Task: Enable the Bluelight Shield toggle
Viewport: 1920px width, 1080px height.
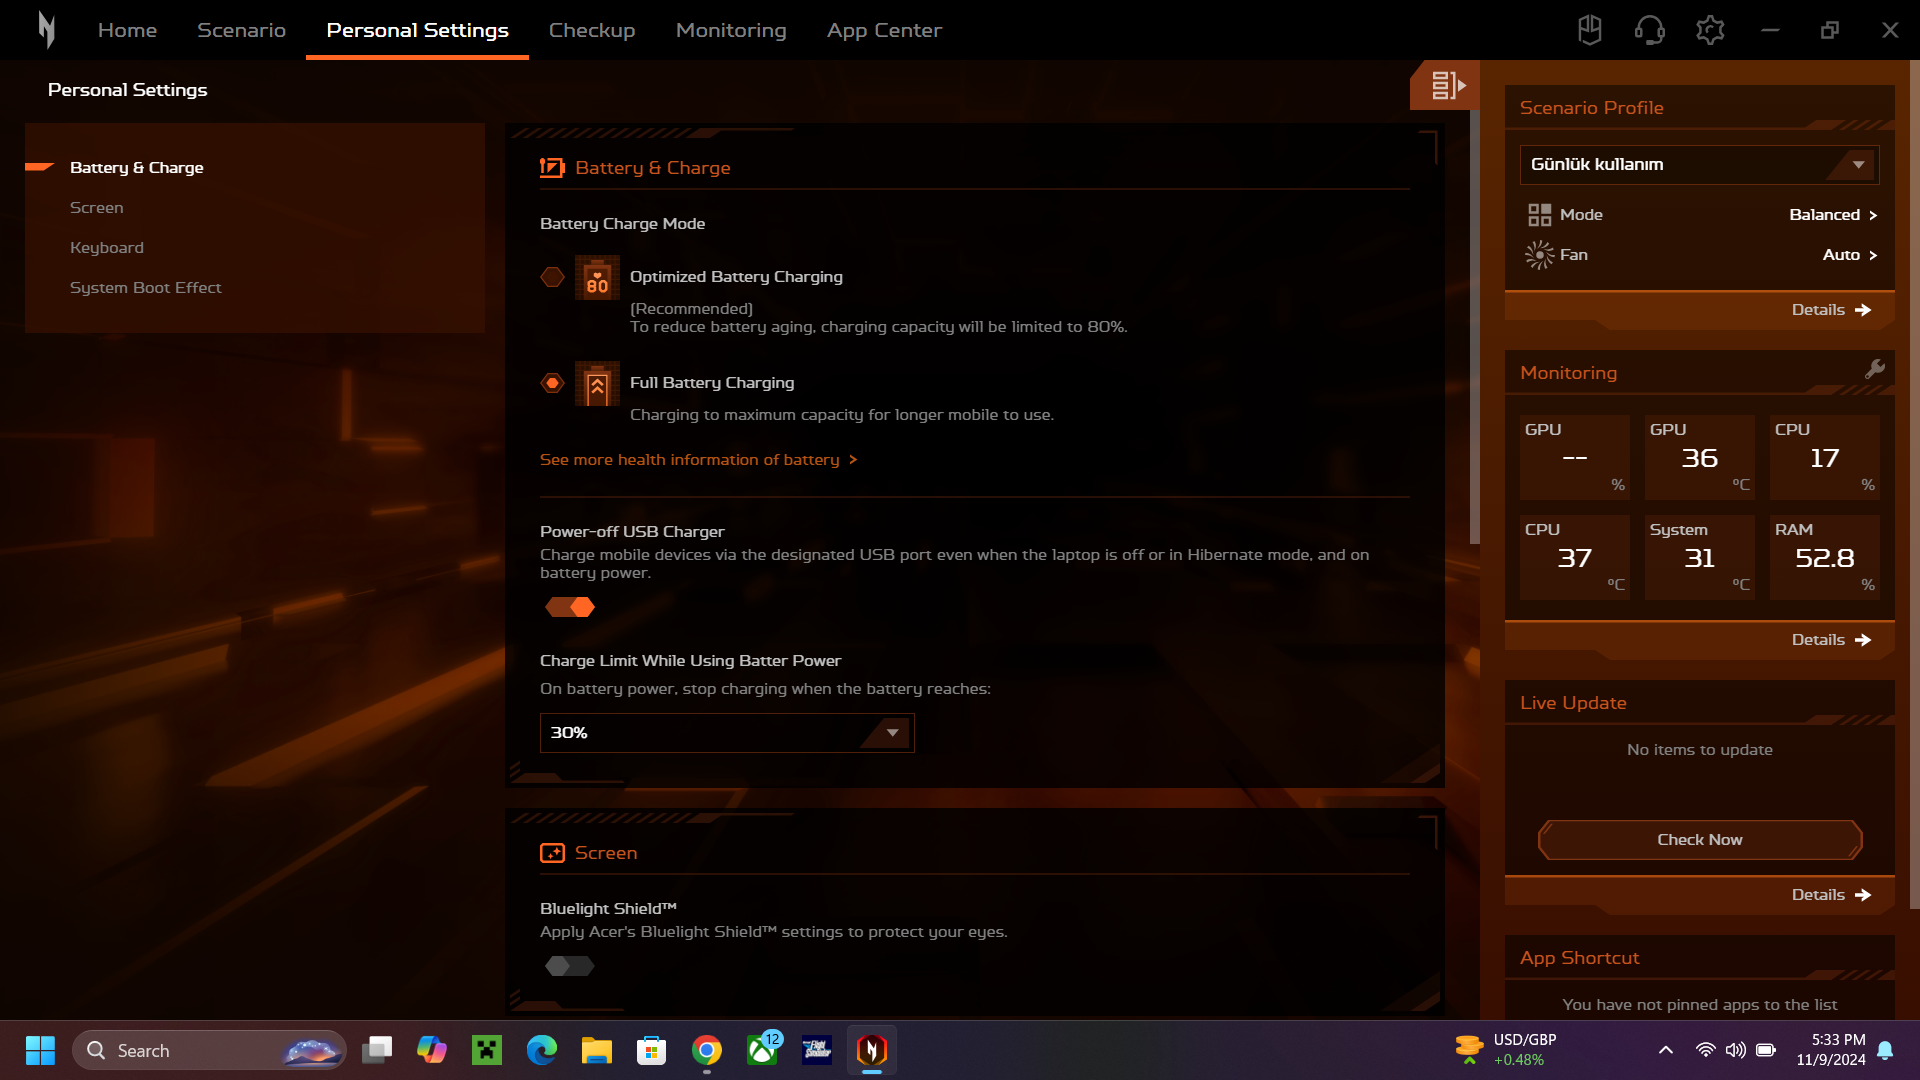Action: [570, 966]
